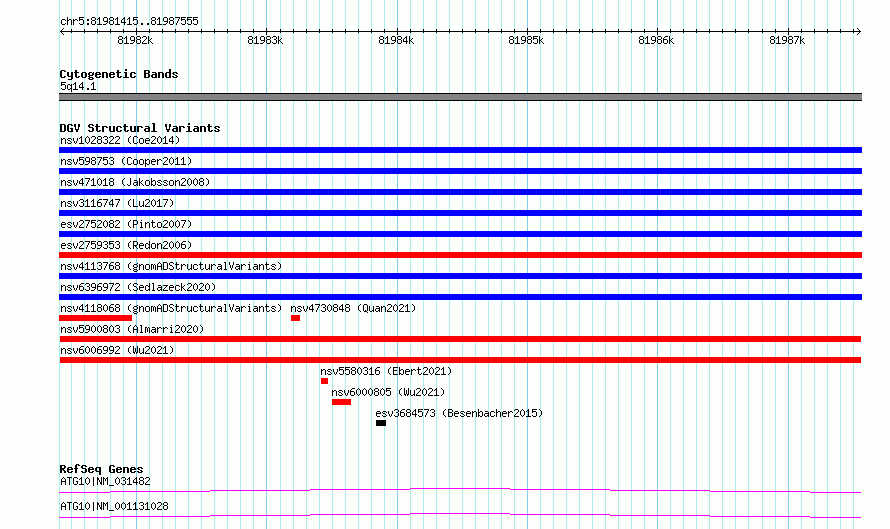Click the nsv6396972 (Sedlazeck2020) label
The width and height of the screenshot is (890, 529).
click(x=138, y=287)
